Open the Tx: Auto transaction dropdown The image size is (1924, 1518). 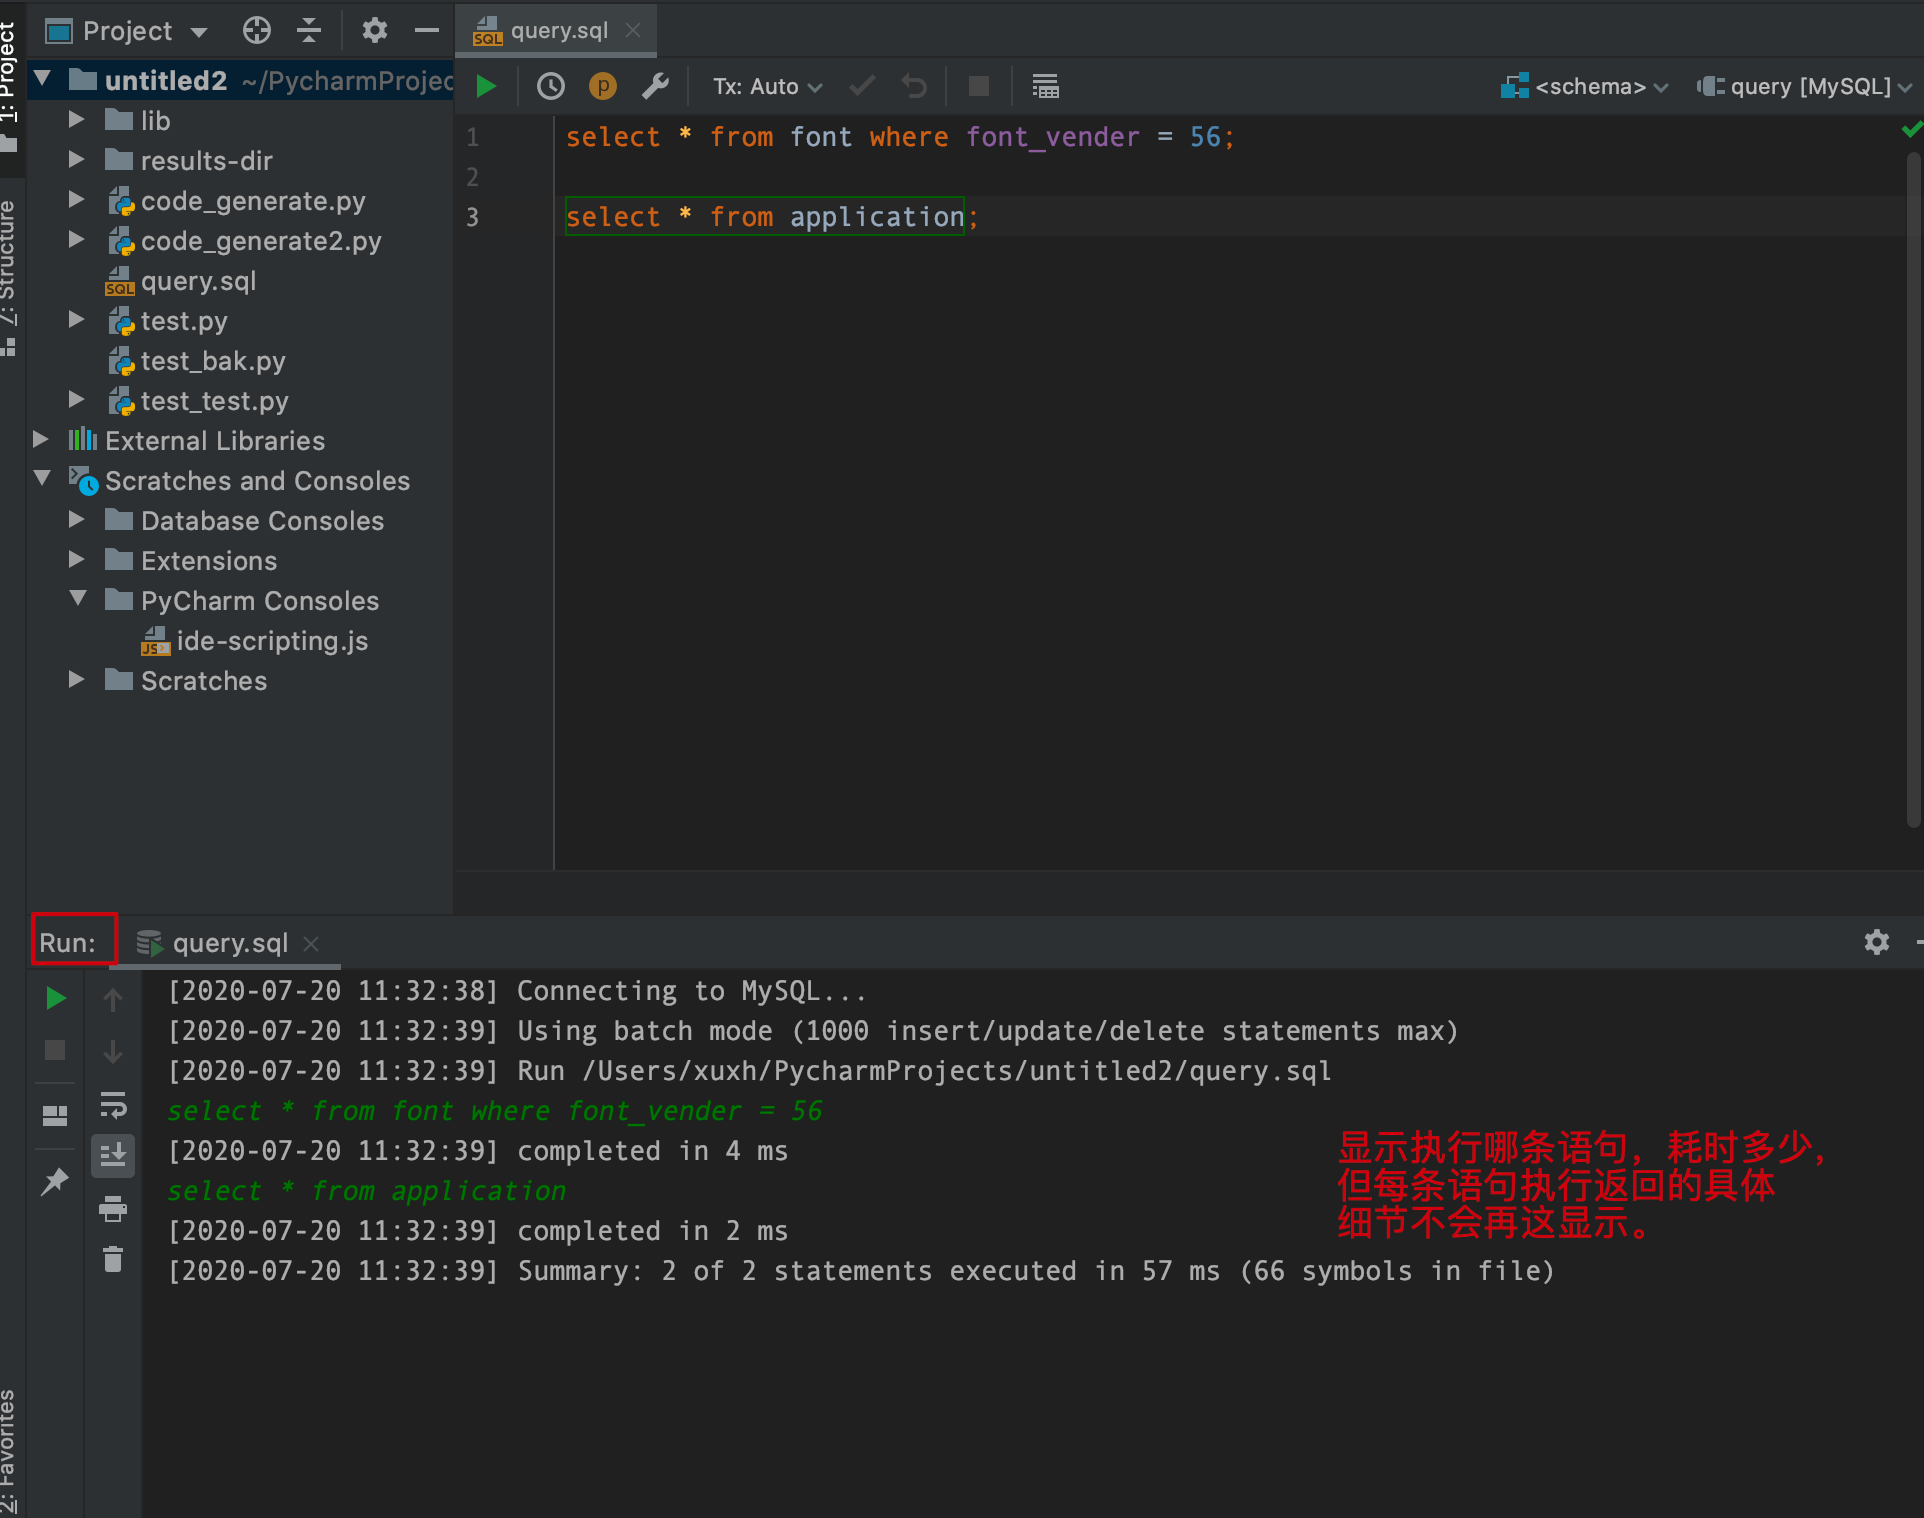pos(767,87)
